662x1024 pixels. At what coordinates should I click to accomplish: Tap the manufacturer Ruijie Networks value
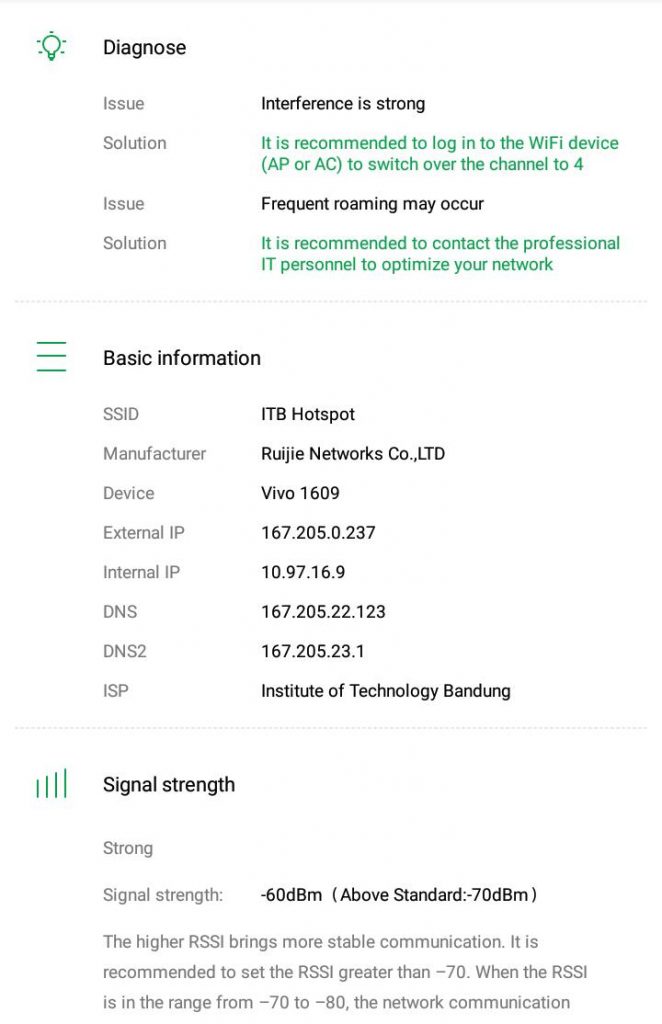click(353, 454)
